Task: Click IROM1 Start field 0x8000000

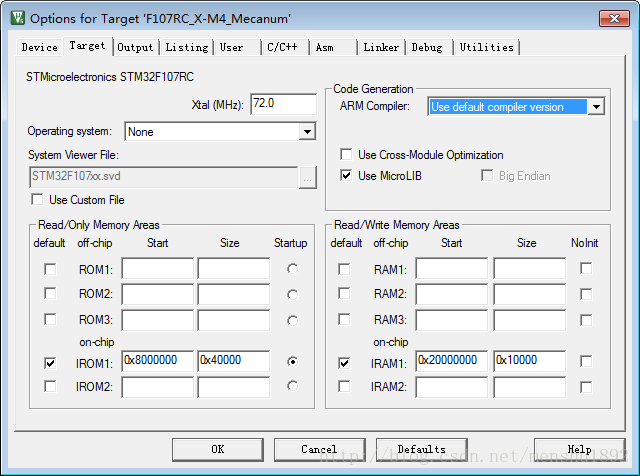Action: click(158, 361)
